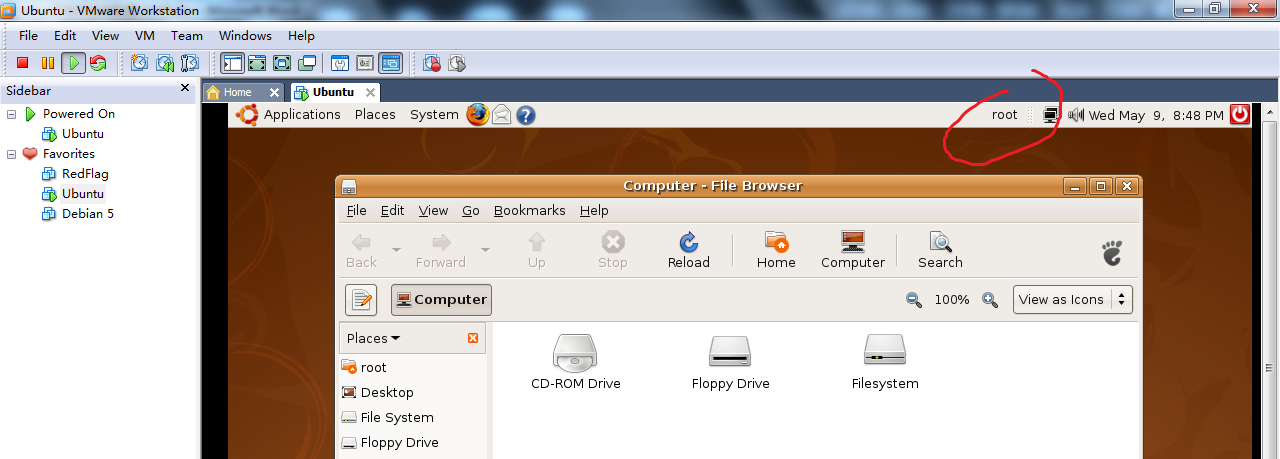1280x459 pixels.
Task: Toggle text-based location bar edit button
Action: 361,300
